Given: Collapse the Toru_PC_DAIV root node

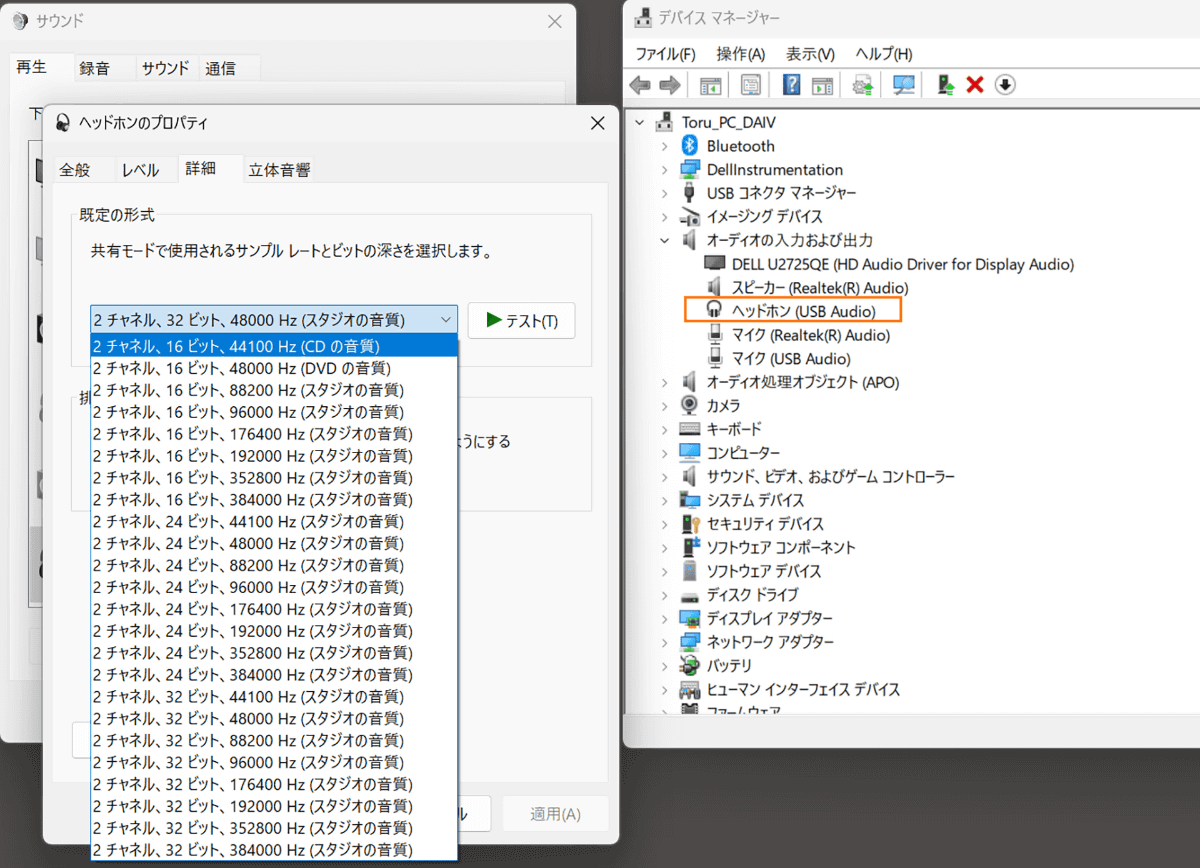Looking at the screenshot, I should click(x=640, y=122).
